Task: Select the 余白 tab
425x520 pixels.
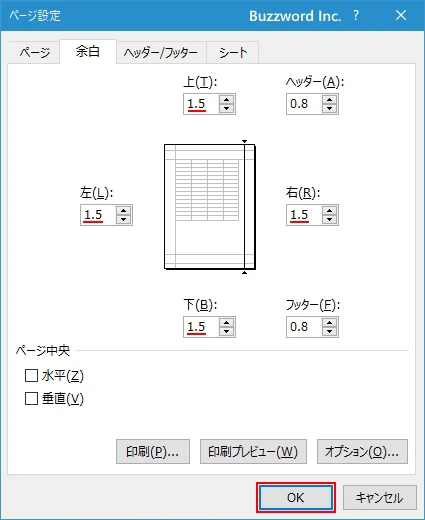Action: pyautogui.click(x=88, y=52)
